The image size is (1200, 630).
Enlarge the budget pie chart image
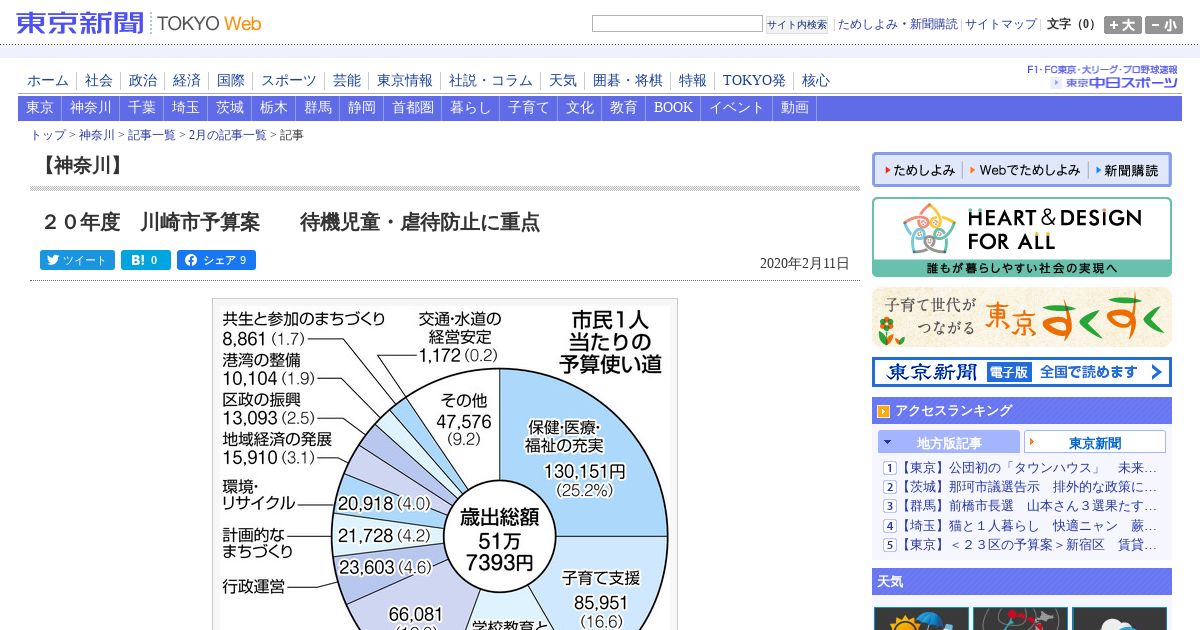click(x=445, y=464)
